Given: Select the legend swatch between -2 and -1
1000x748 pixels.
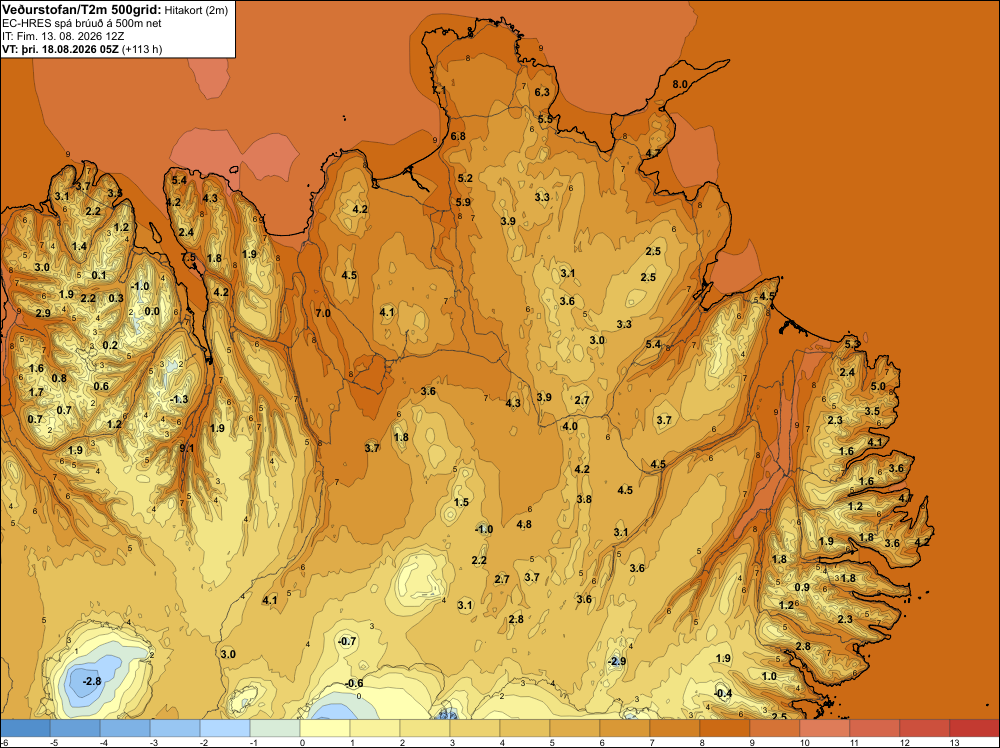Looking at the screenshot, I should pyautogui.click(x=224, y=728).
